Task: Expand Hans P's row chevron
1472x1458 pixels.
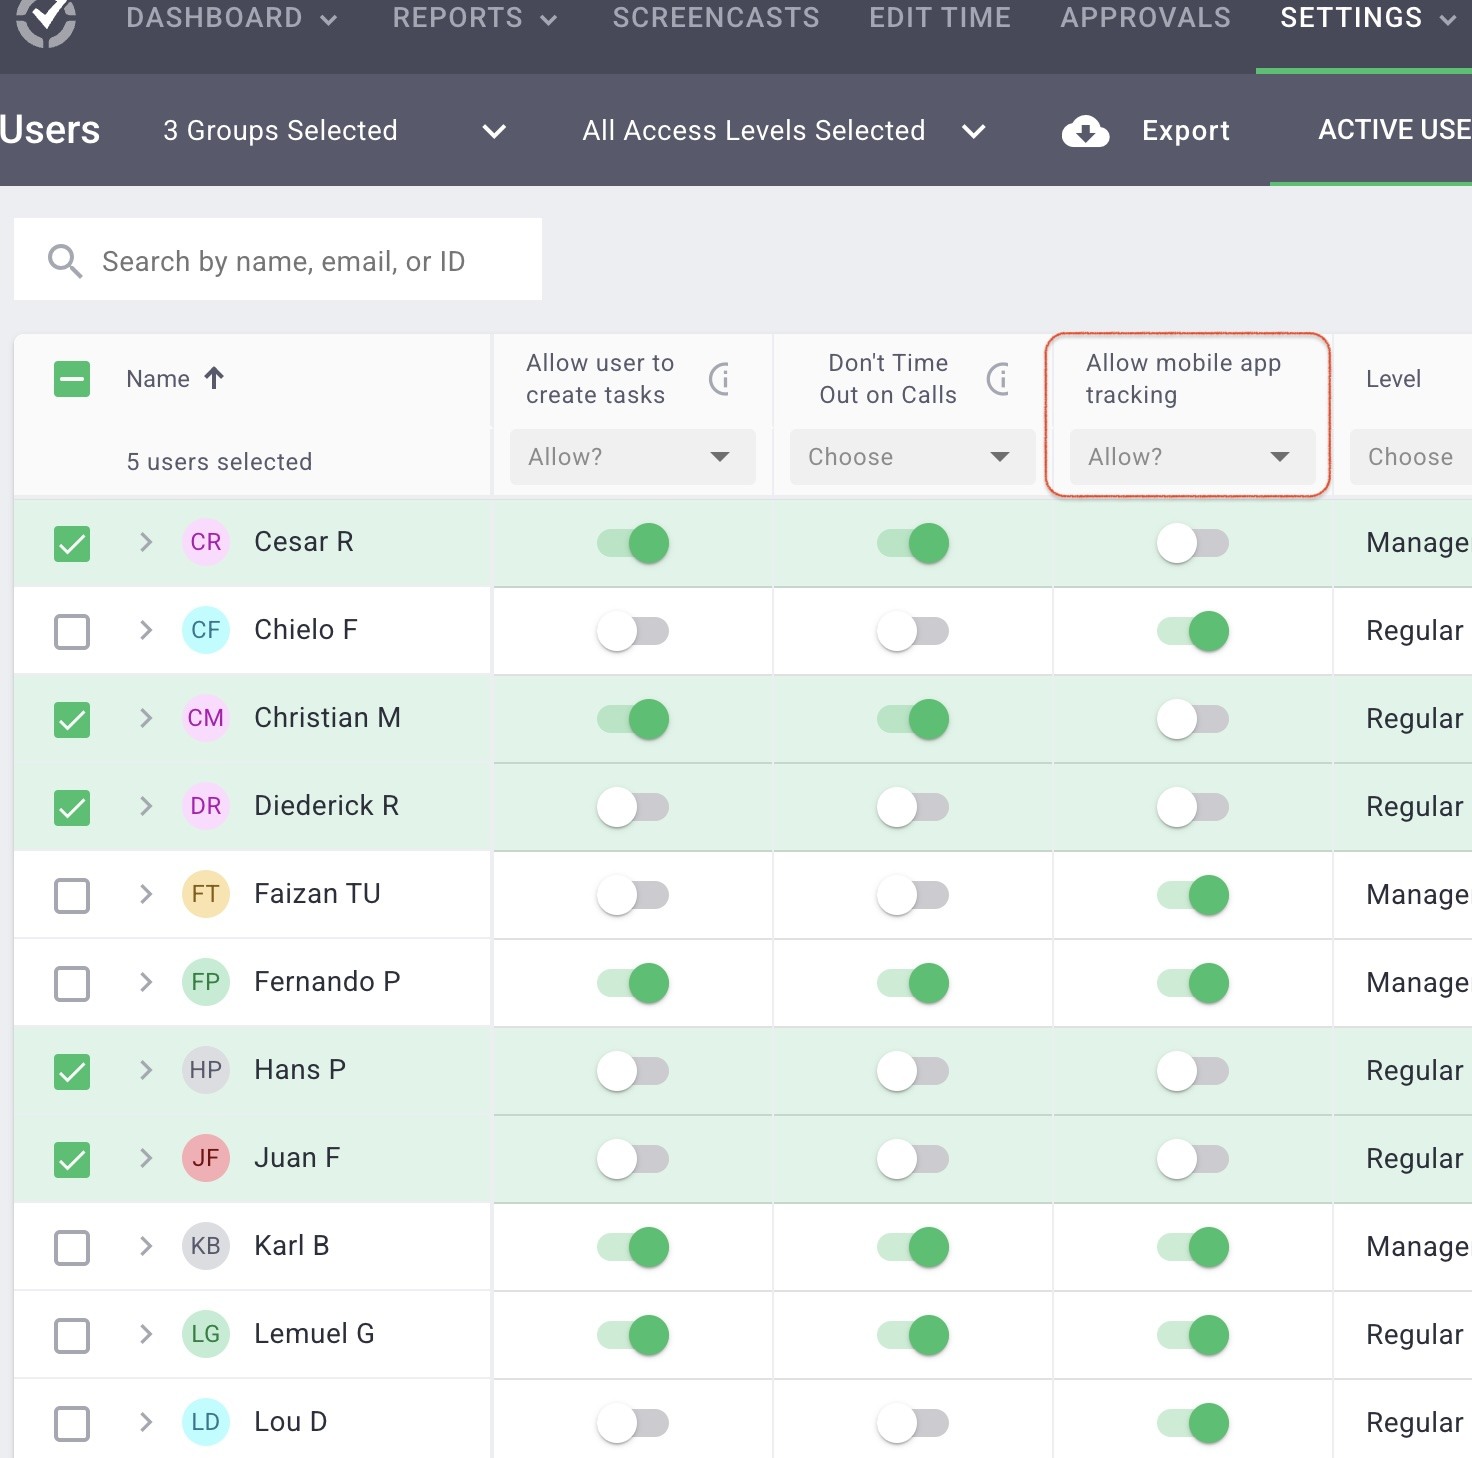Action: point(146,1070)
